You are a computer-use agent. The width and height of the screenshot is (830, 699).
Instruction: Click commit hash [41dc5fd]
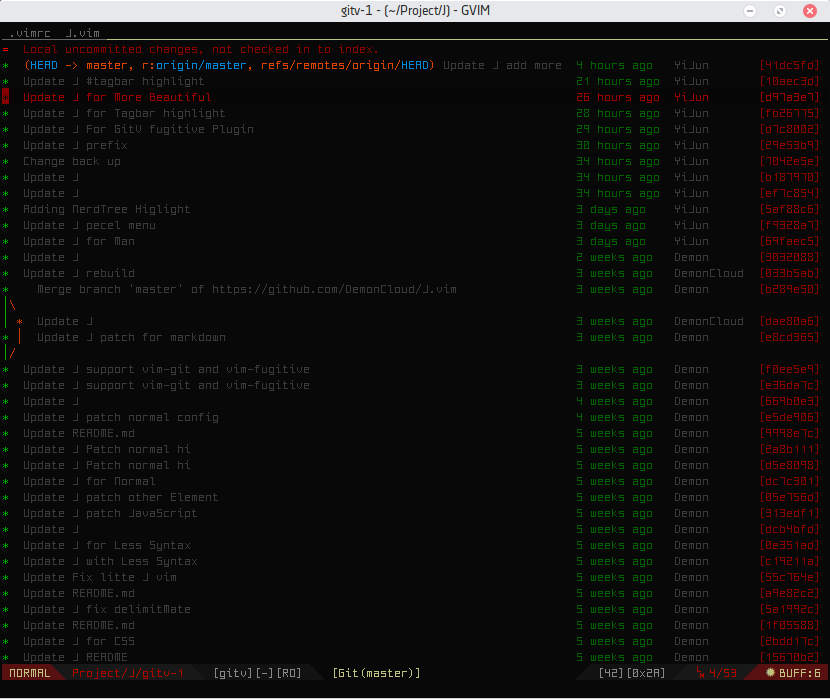pos(789,65)
